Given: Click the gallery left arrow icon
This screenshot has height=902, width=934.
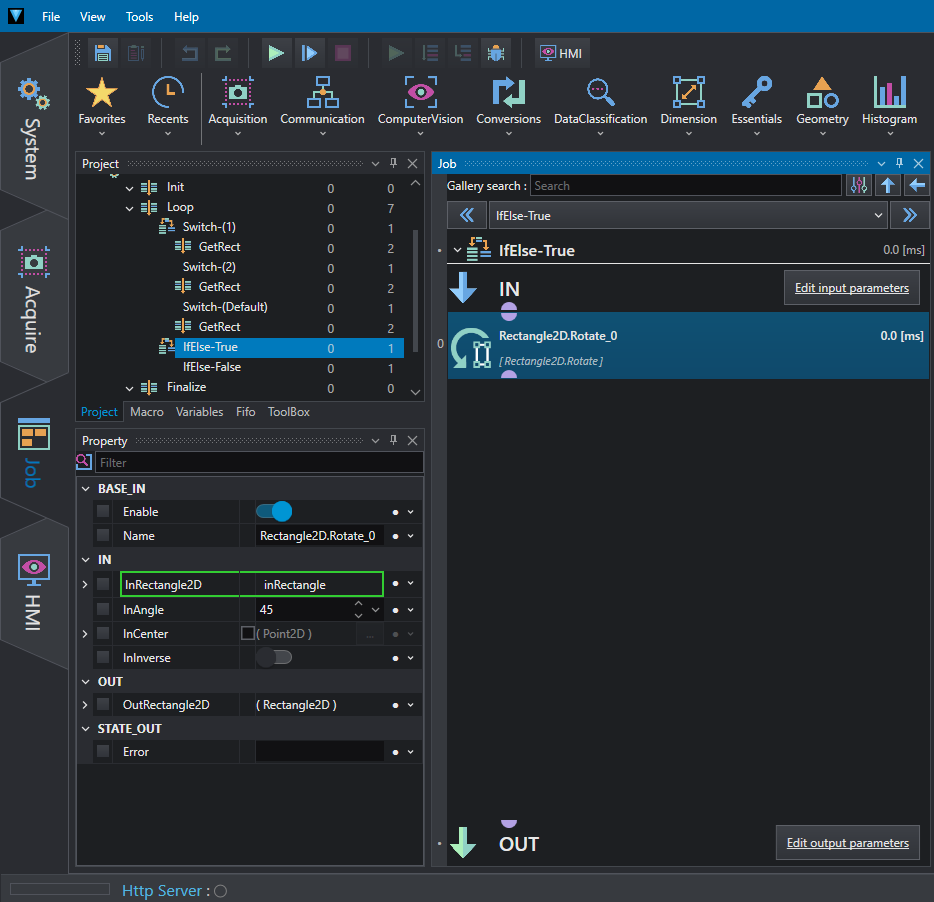Looking at the screenshot, I should [x=917, y=185].
